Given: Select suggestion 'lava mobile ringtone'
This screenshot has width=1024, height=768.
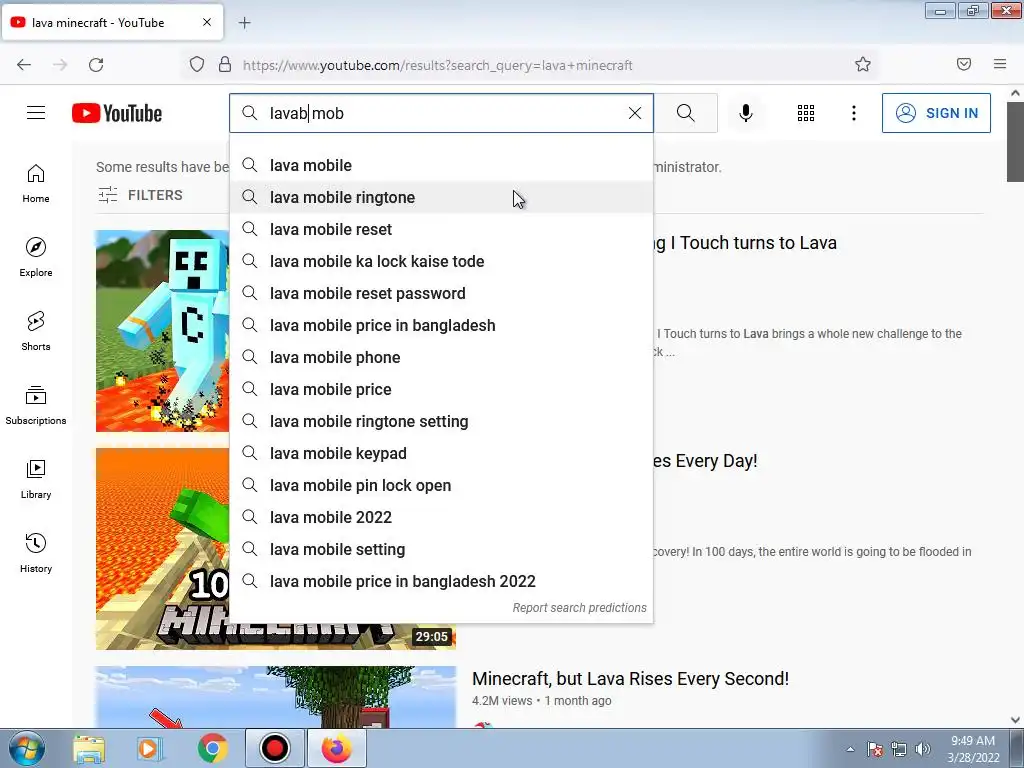Looking at the screenshot, I should click(x=441, y=197).
